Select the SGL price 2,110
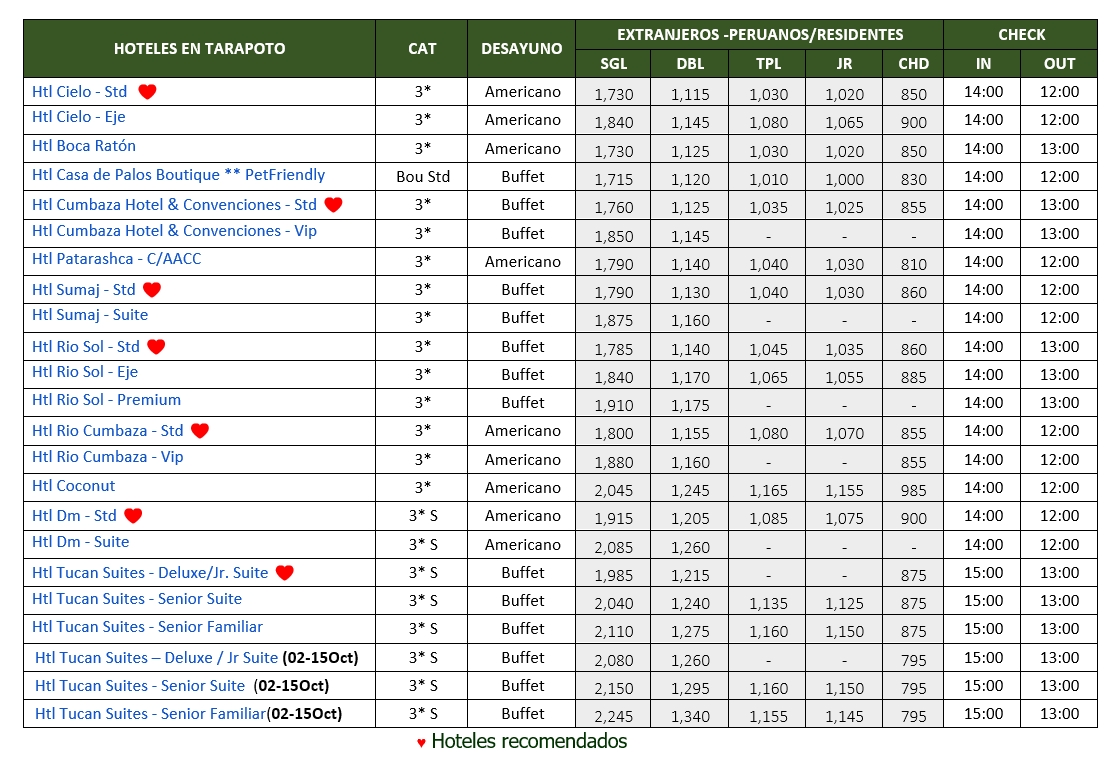Screen dimensions: 1117x758 click(614, 631)
